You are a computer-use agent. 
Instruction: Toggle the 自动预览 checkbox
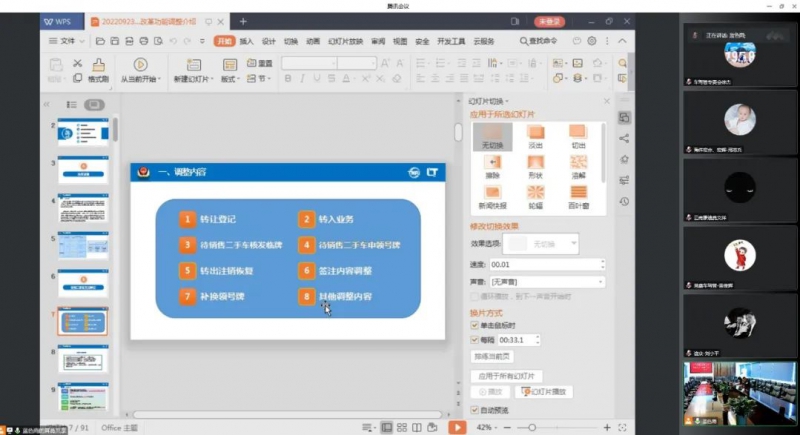(474, 410)
